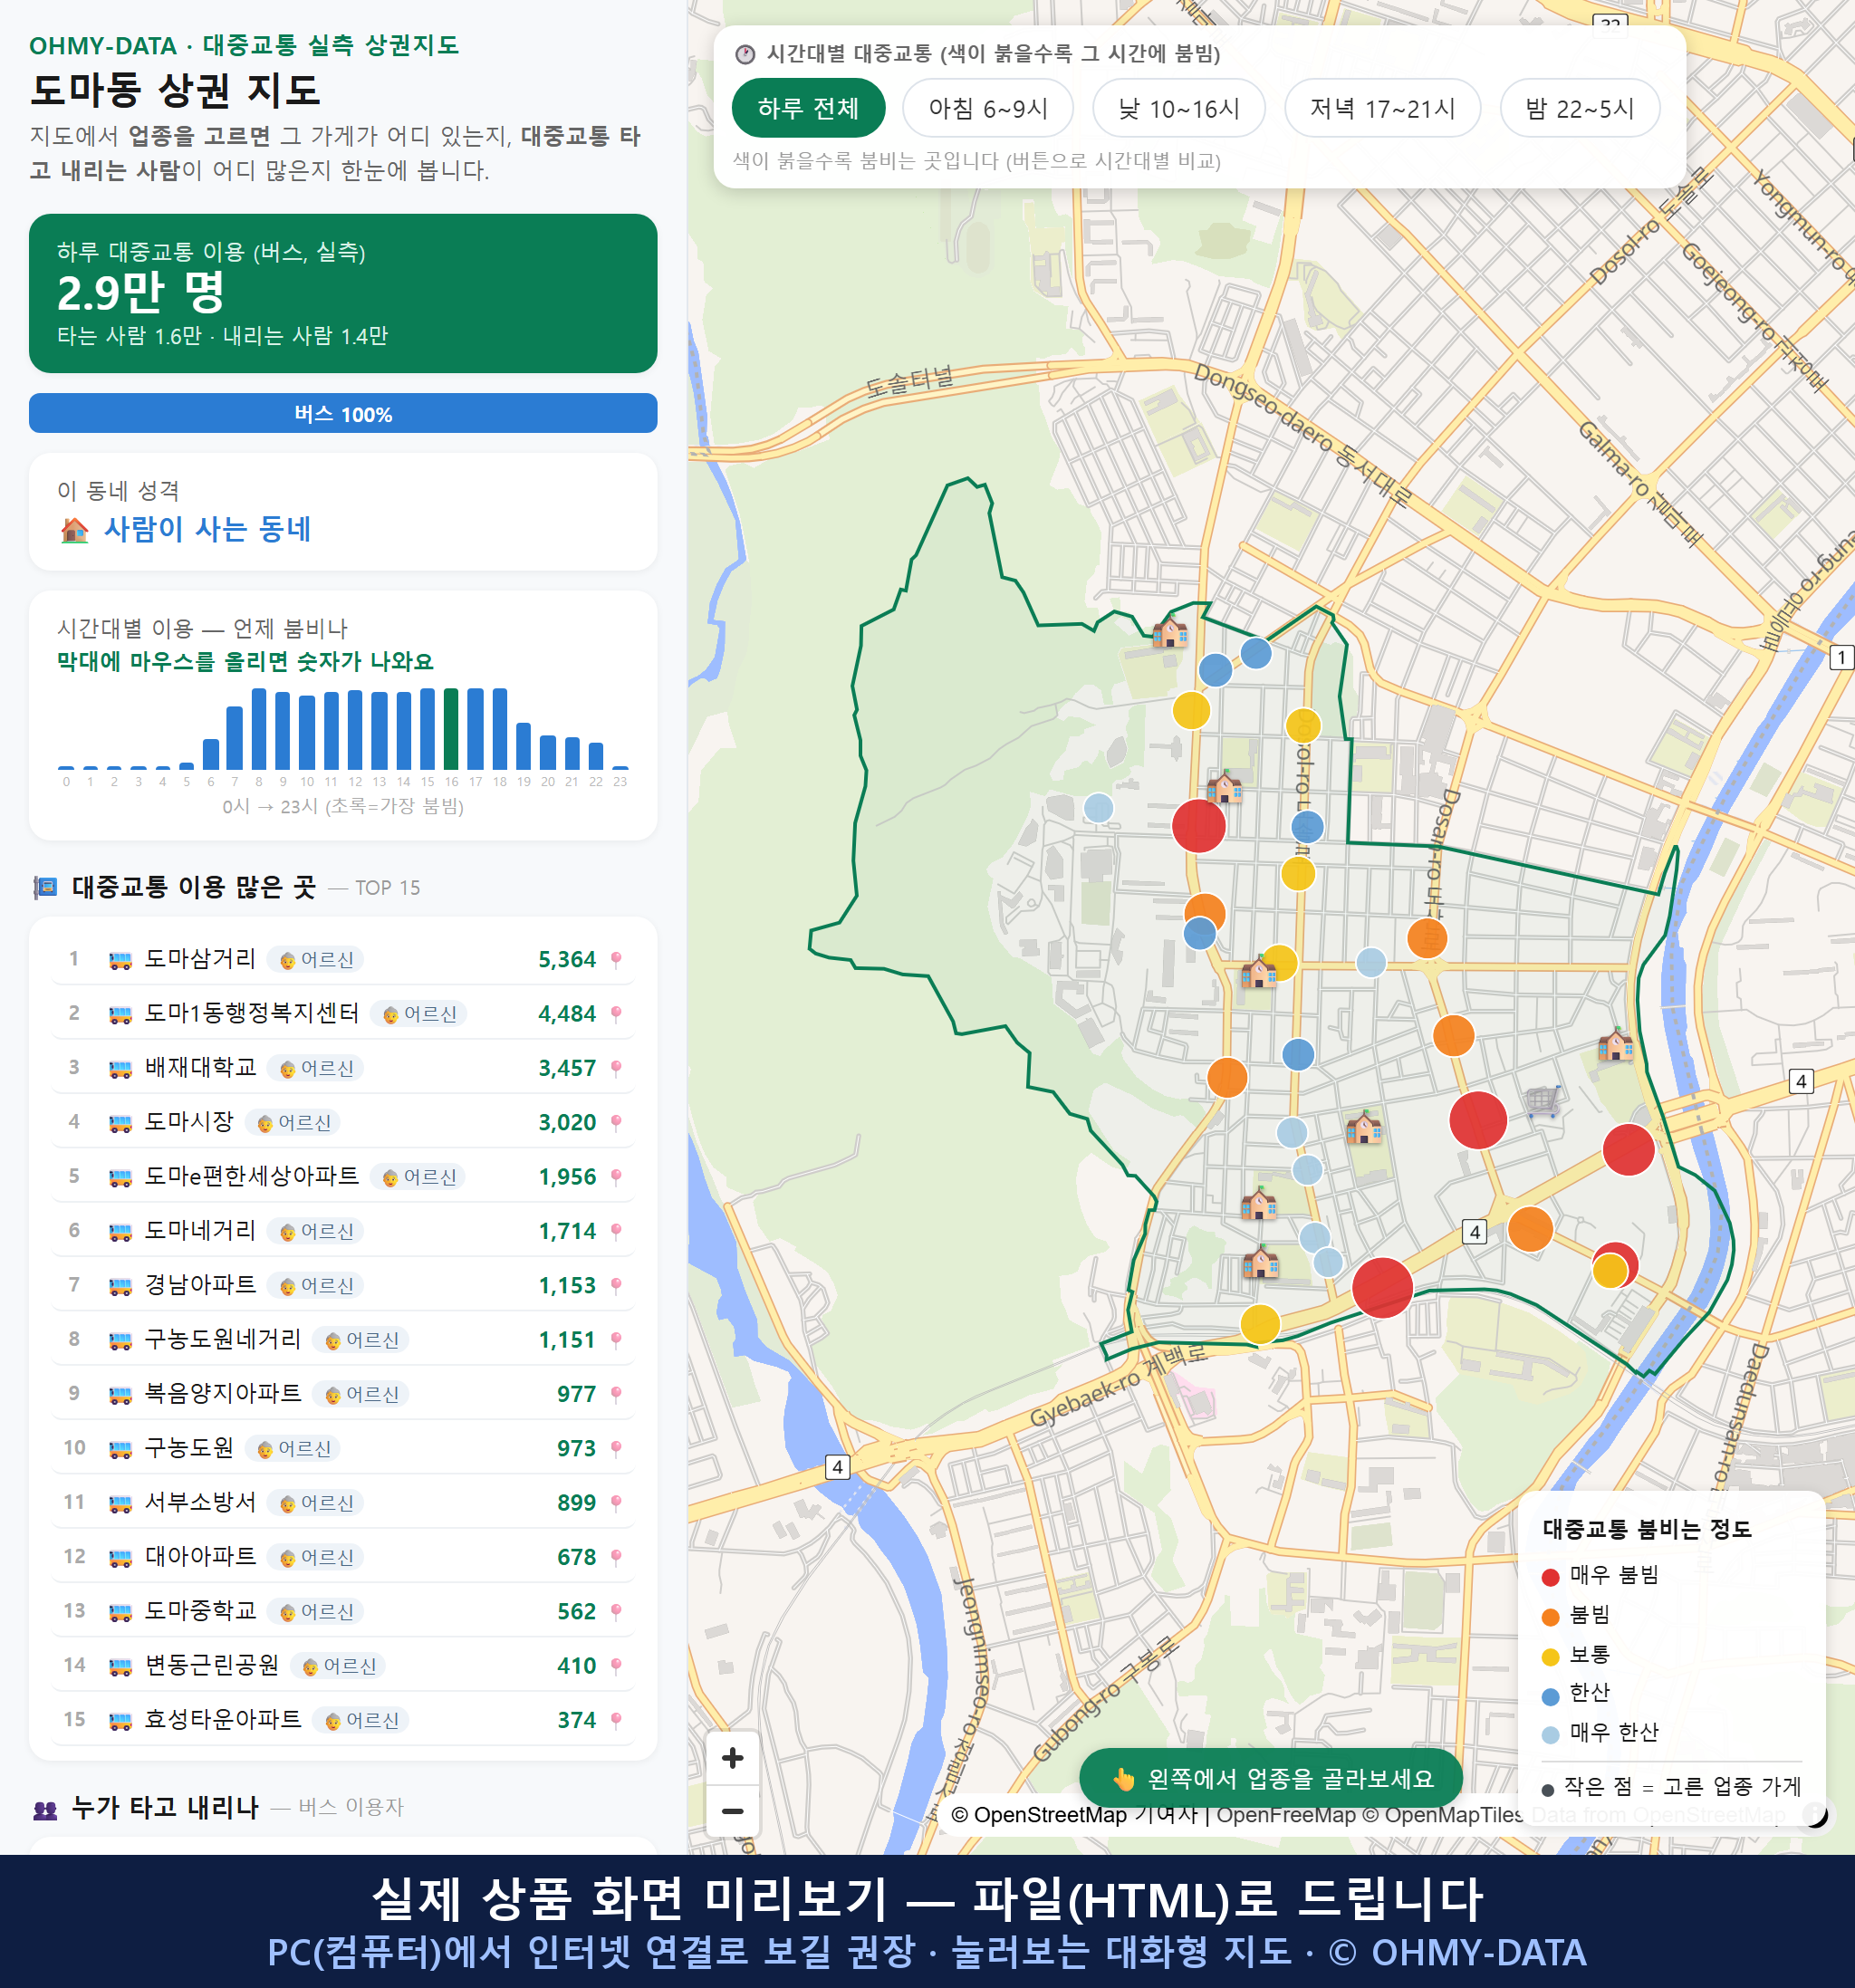Click the pin icon on the 구농도원네거리 row
Screen dimensions: 1855x1988
click(x=616, y=1340)
